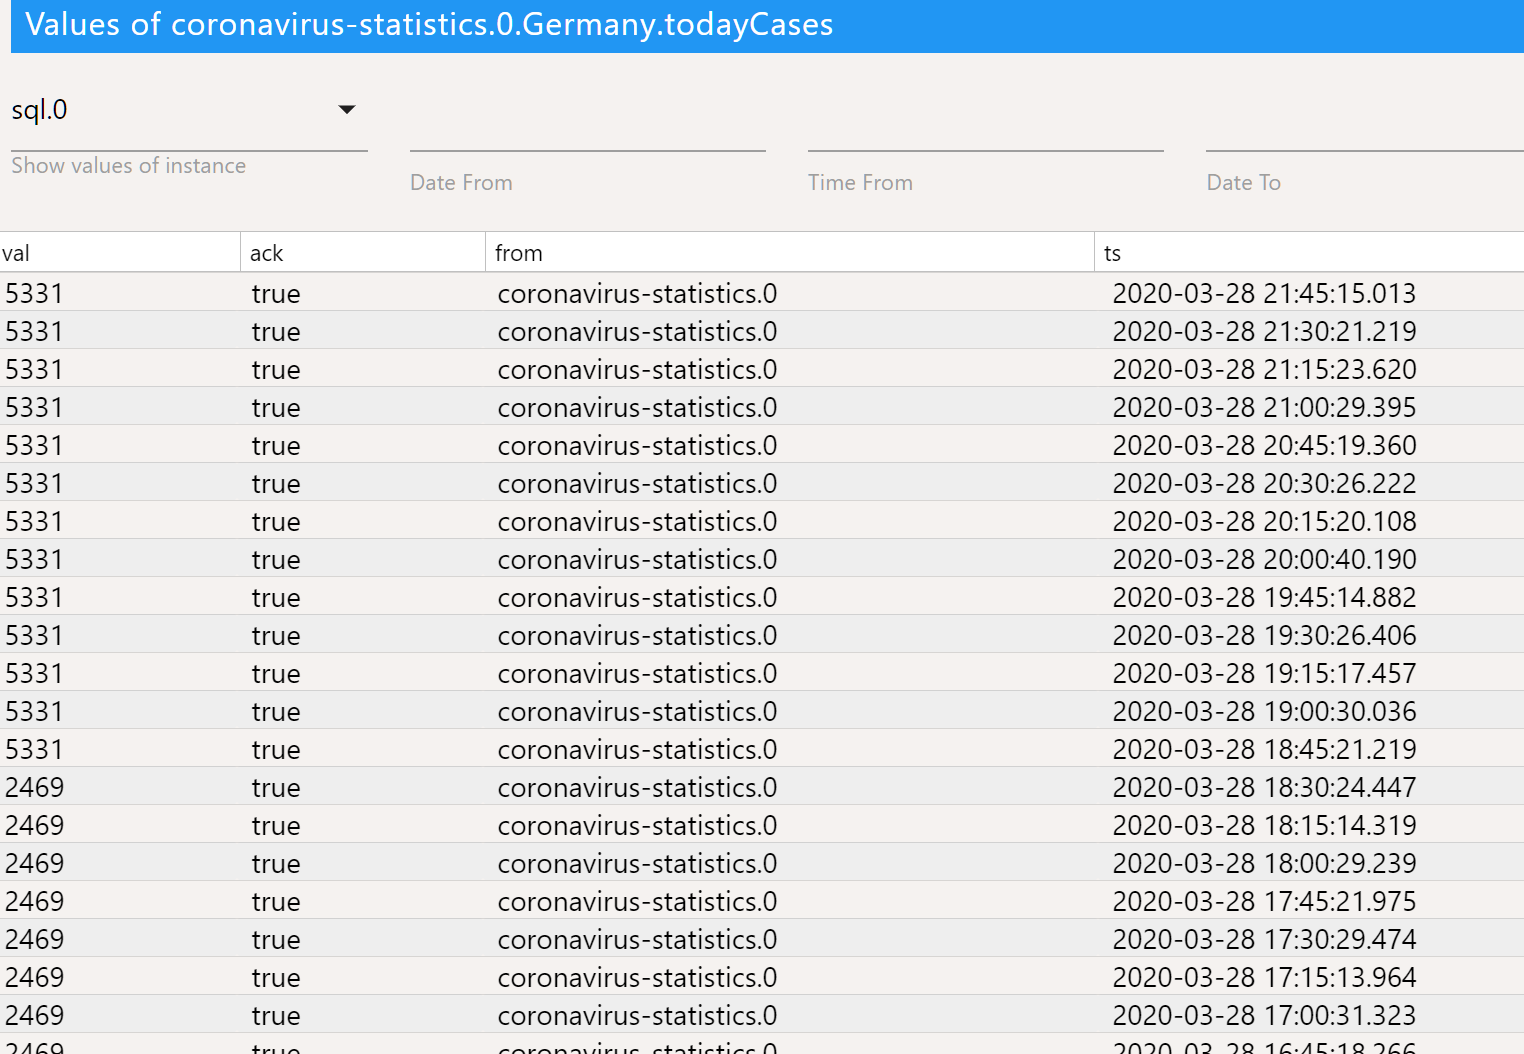The image size is (1524, 1054).
Task: Select timestamp 2020-03-28 18:15:14.319
Action: click(1264, 825)
